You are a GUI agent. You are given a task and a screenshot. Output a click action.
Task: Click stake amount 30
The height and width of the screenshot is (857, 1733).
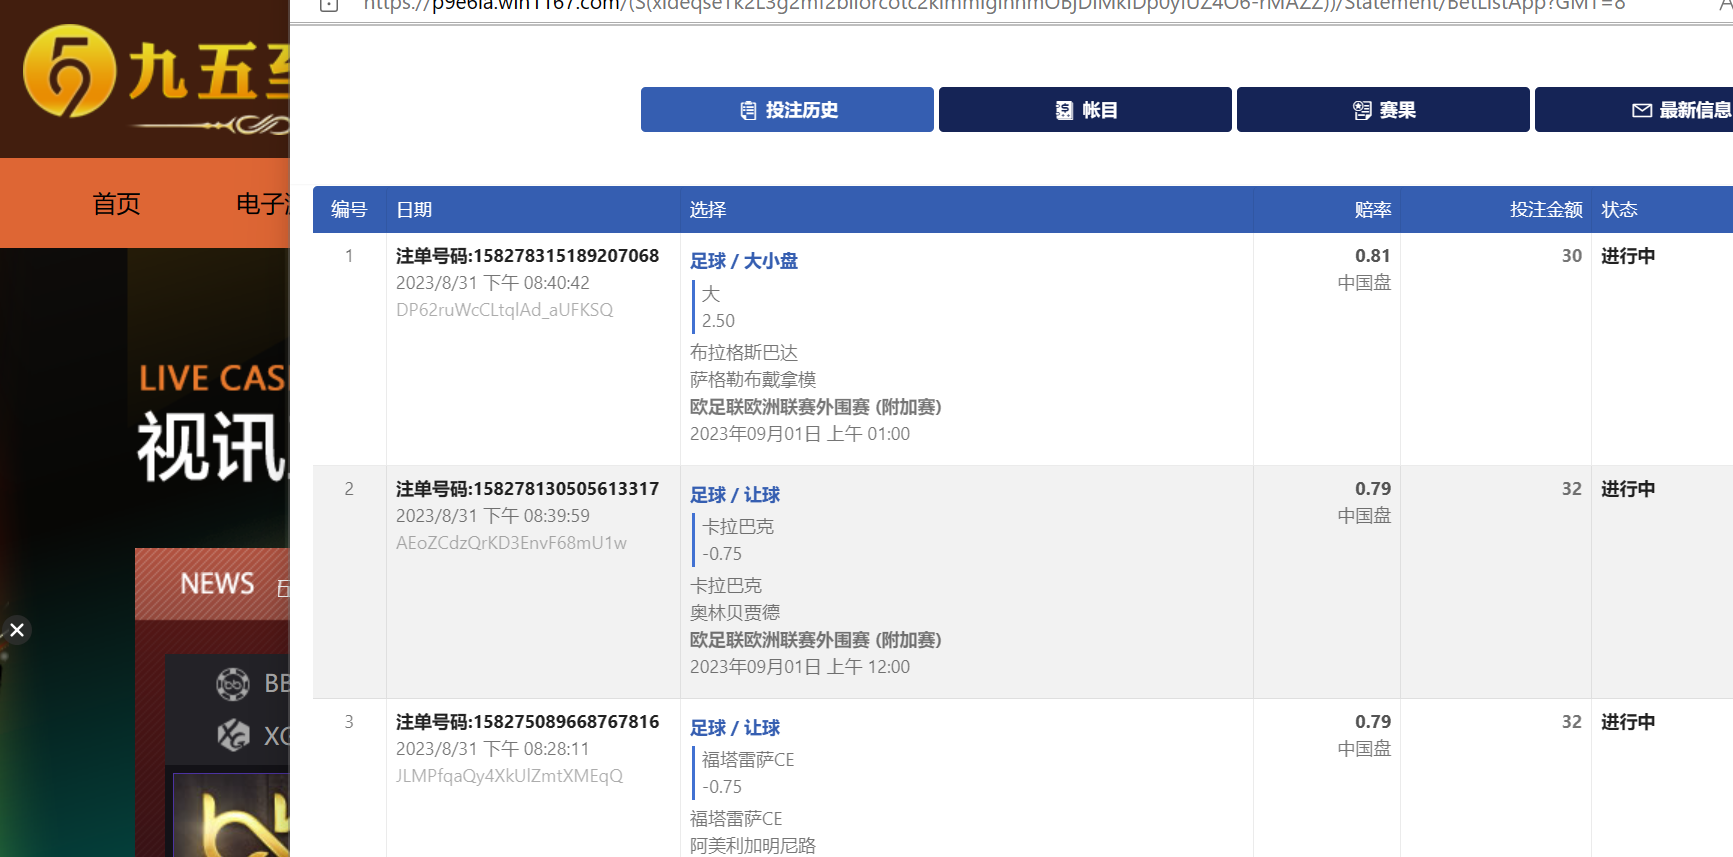1572,256
